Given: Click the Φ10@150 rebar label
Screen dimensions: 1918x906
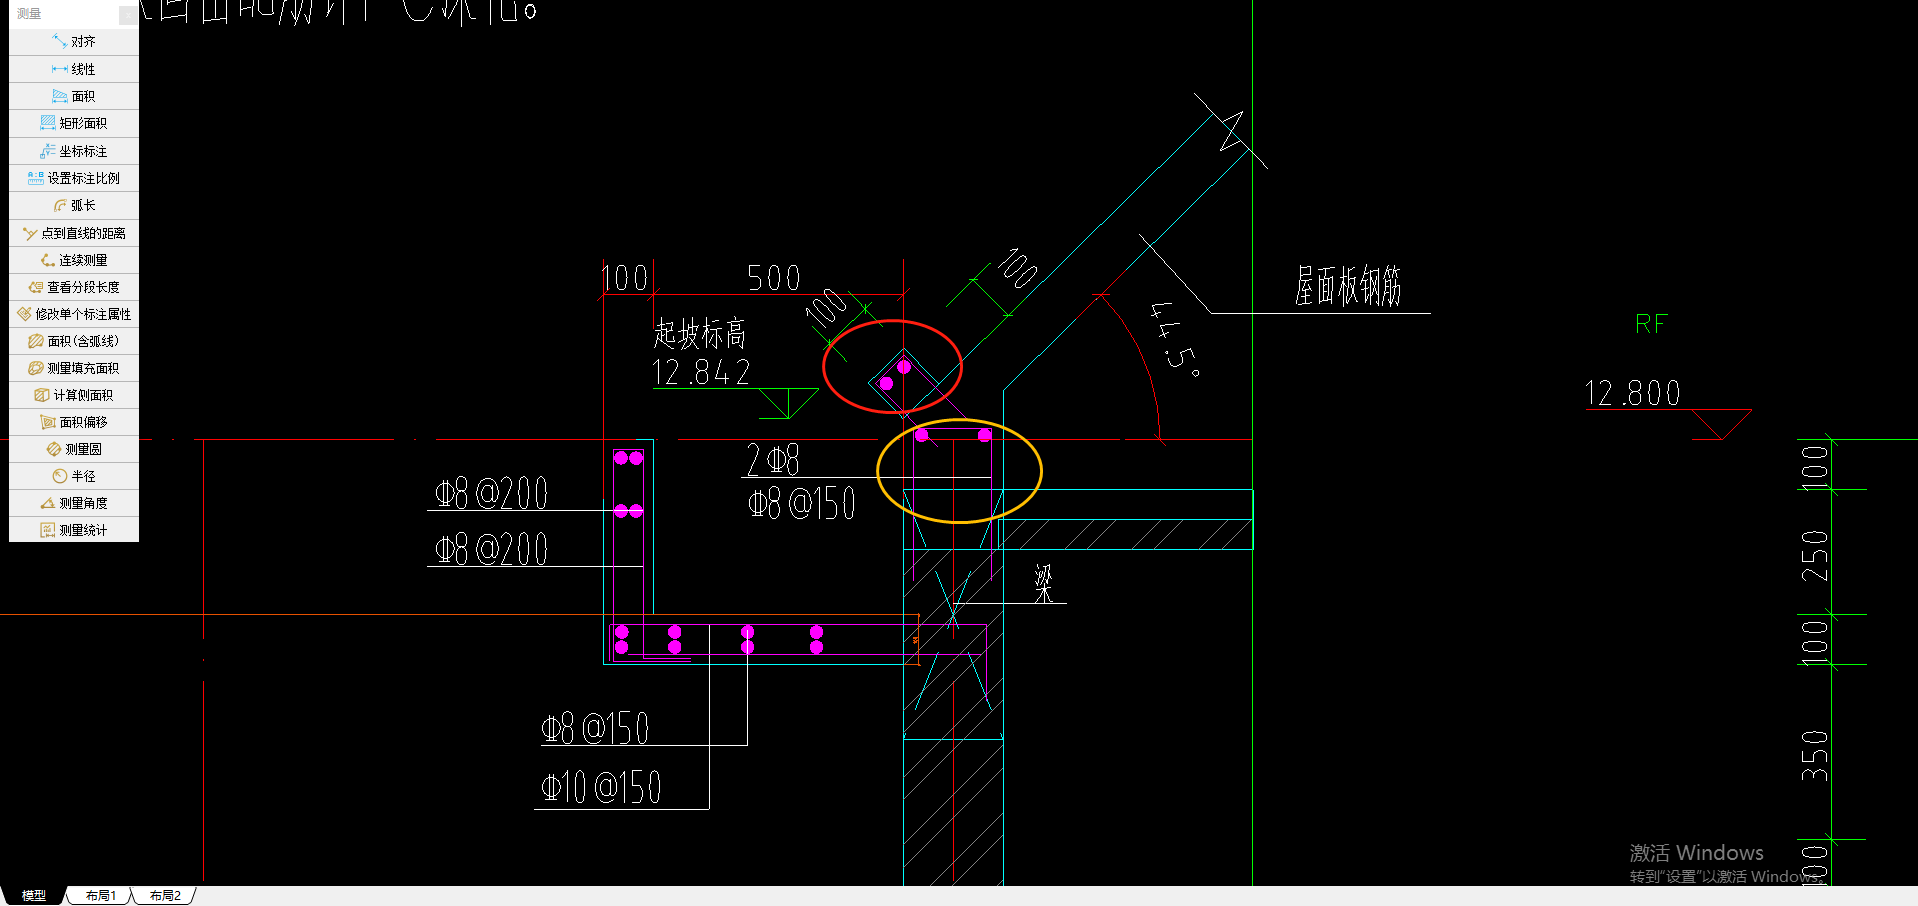Looking at the screenshot, I should (602, 788).
